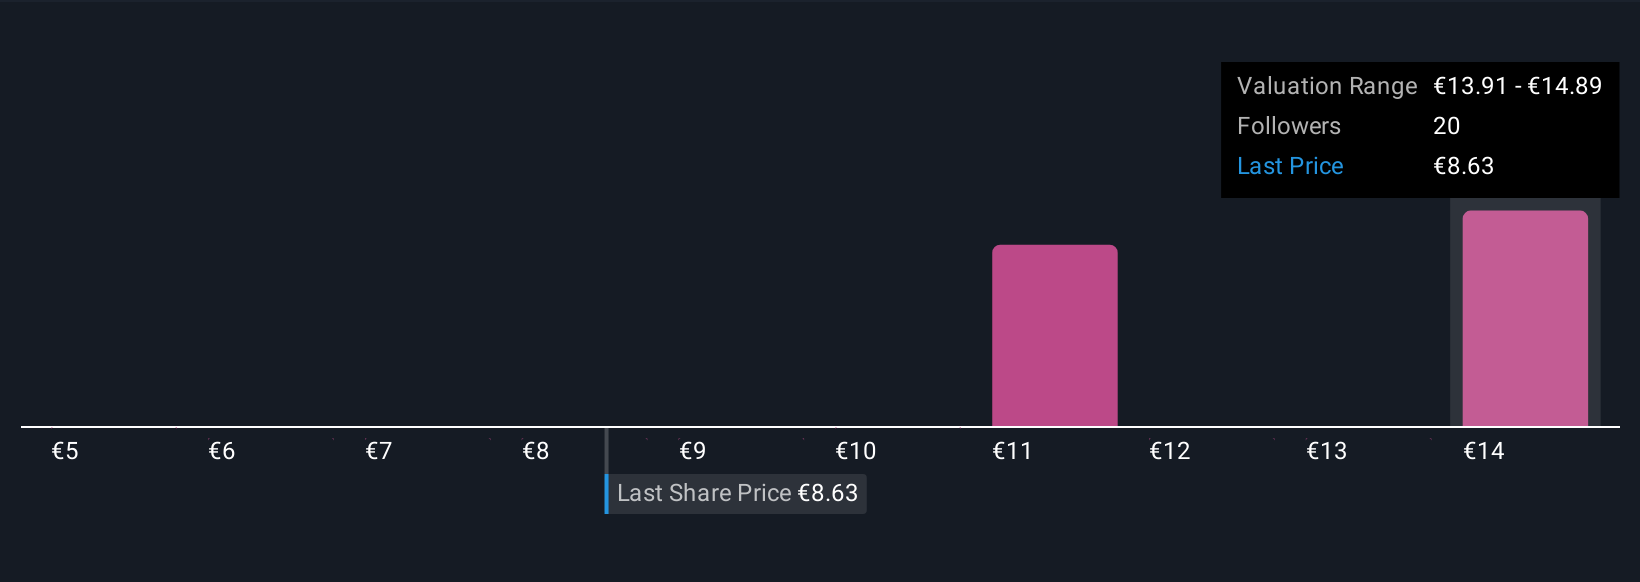Click the €7 axis label
Viewport: 1640px width, 582px height.
pyautogui.click(x=379, y=451)
